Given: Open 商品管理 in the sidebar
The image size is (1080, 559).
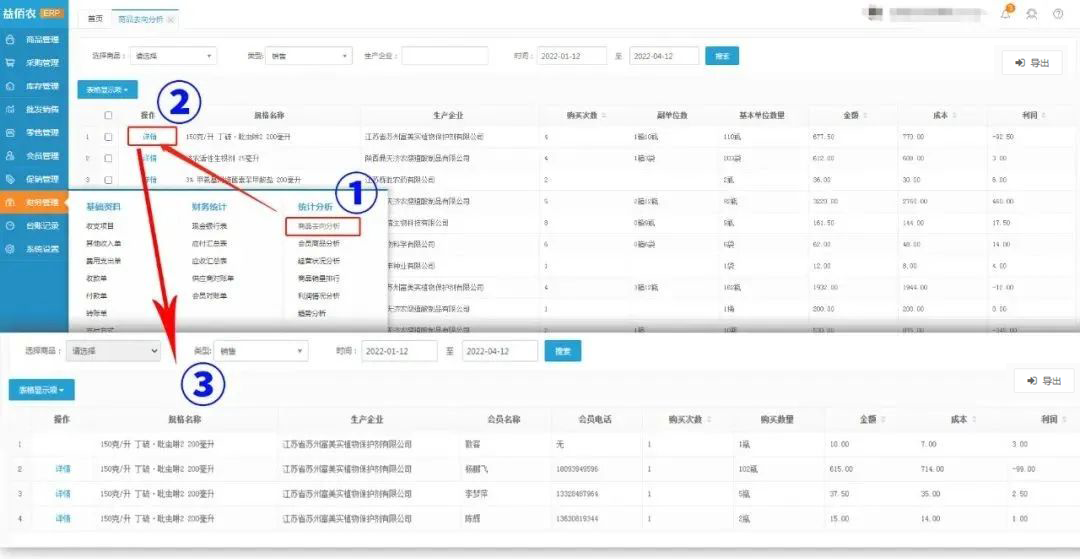Looking at the screenshot, I should coord(36,40).
